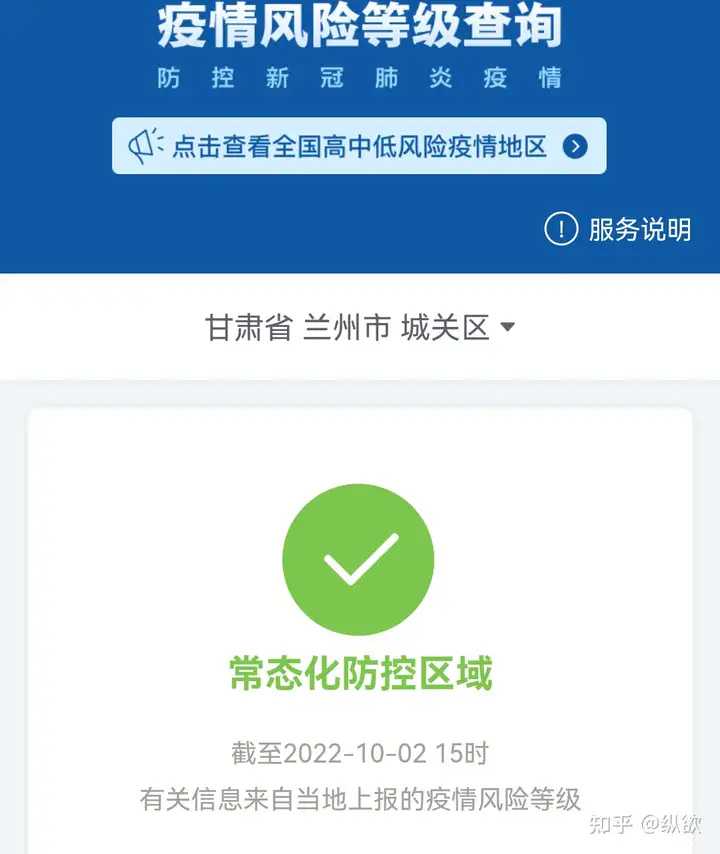This screenshot has width=720, height=854.
Task: Click the 截至2022-10-02 15时 timestamp text
Action: (x=360, y=754)
